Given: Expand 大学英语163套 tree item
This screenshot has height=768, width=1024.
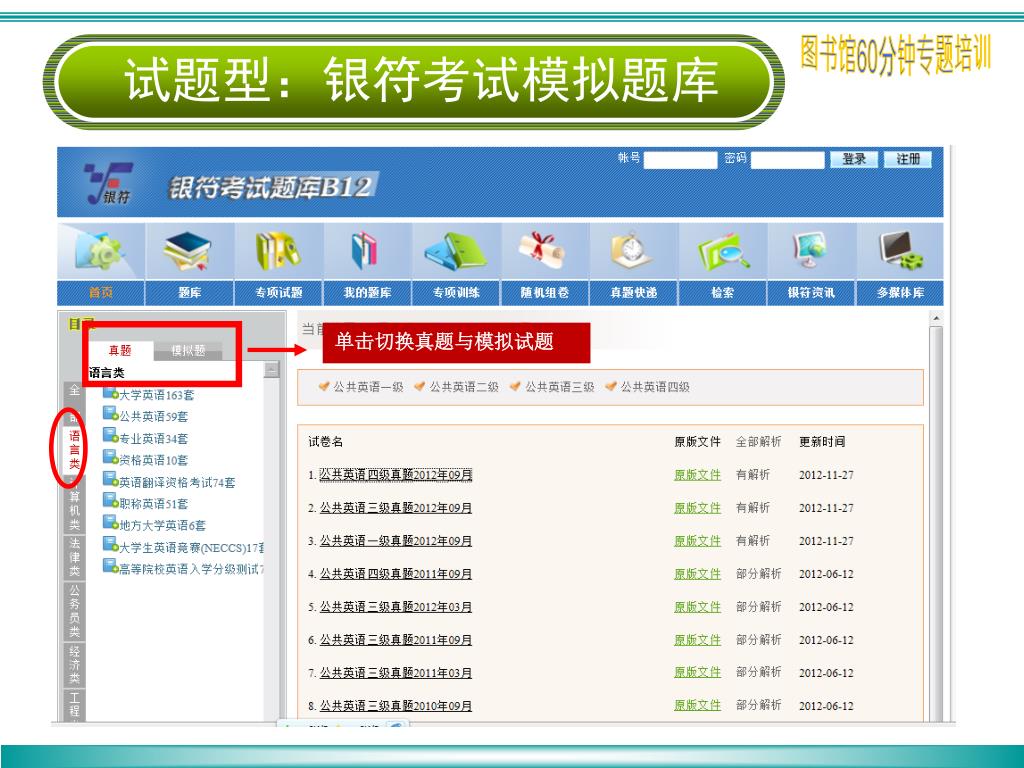Looking at the screenshot, I should 156,395.
